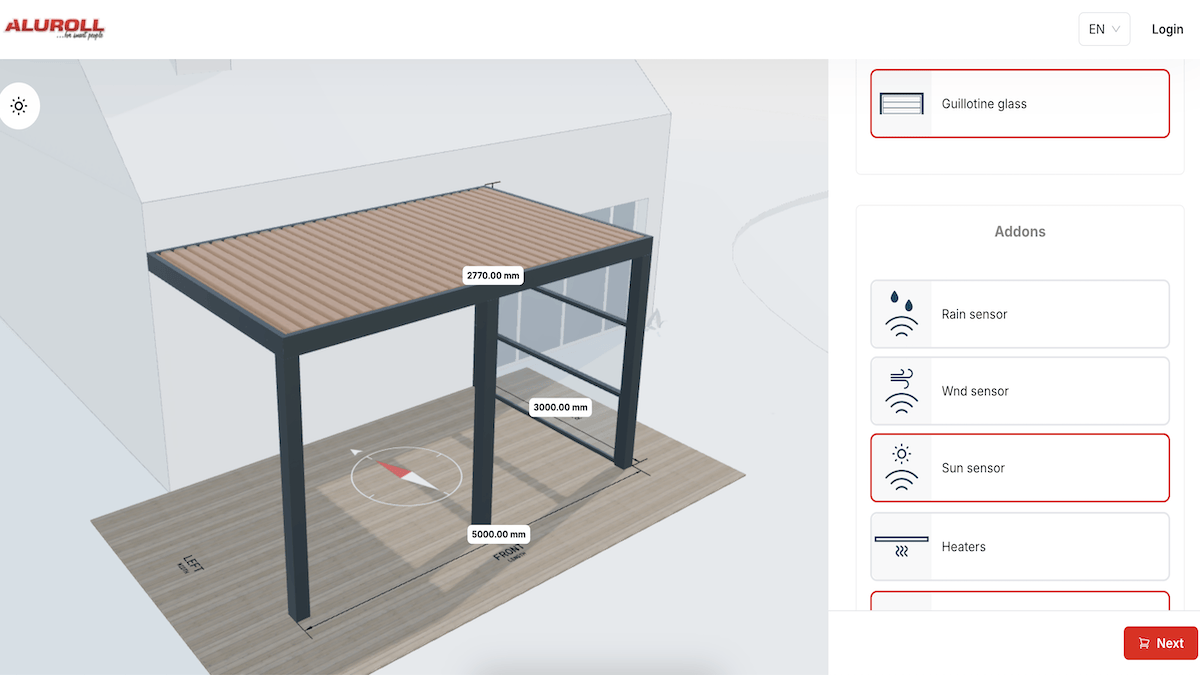
Task: Enable the Wnd sensor addon
Action: click(1020, 390)
